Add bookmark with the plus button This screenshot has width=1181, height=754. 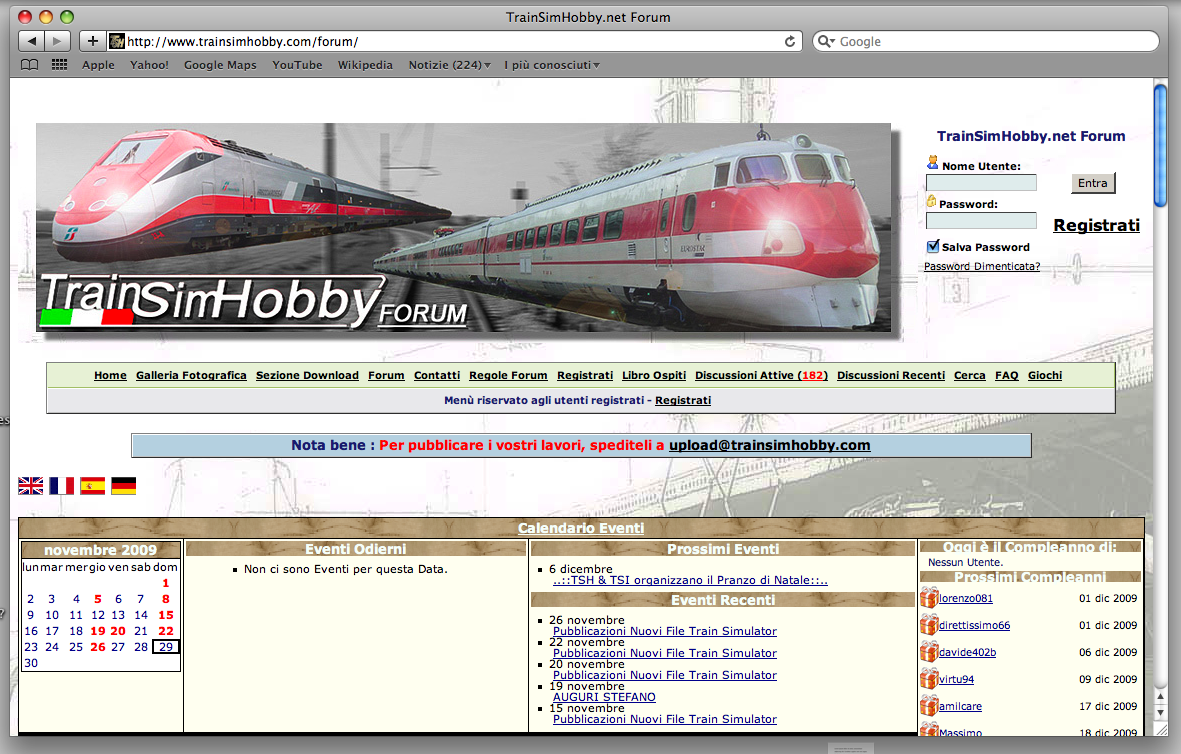click(x=92, y=41)
